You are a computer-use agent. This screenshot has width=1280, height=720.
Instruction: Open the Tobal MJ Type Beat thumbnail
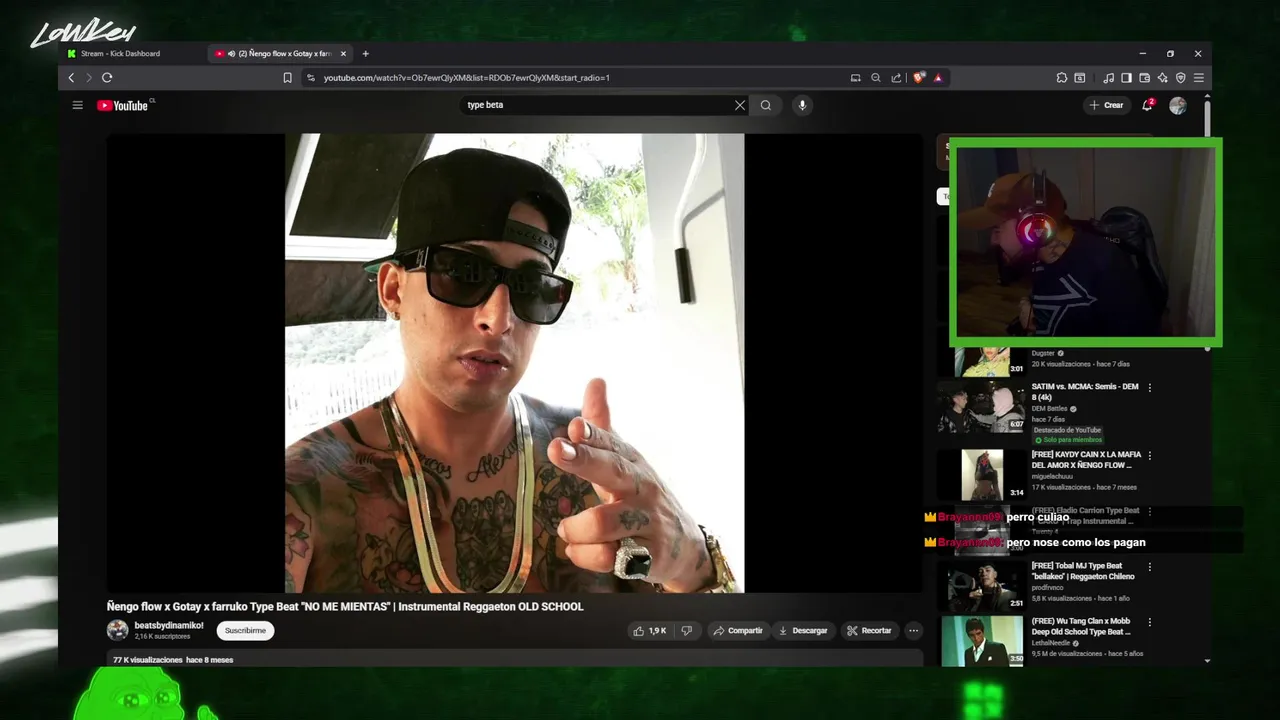pyautogui.click(x=981, y=586)
